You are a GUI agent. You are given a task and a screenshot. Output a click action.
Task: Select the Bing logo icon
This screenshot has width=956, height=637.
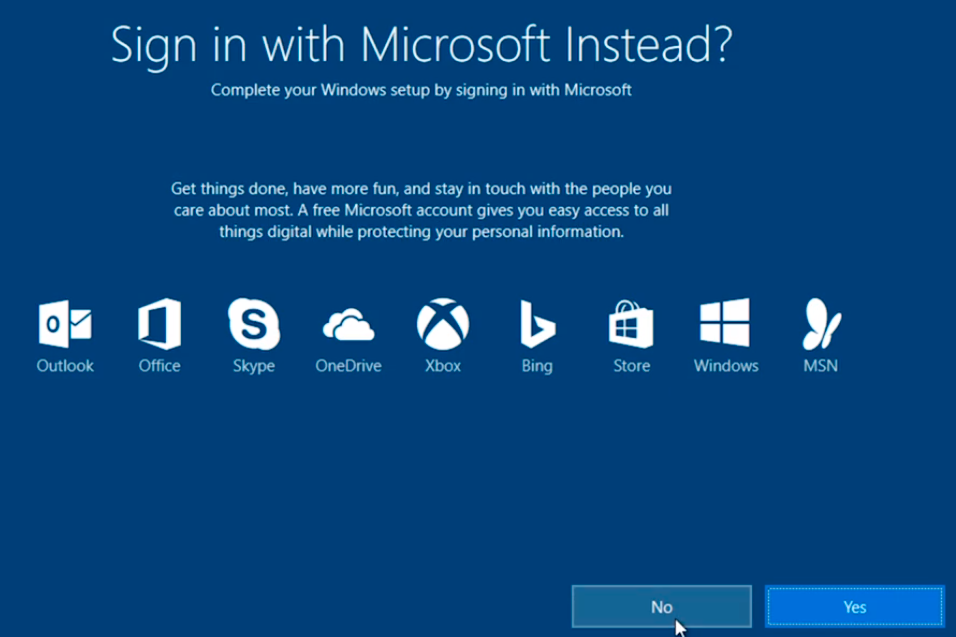coord(536,324)
